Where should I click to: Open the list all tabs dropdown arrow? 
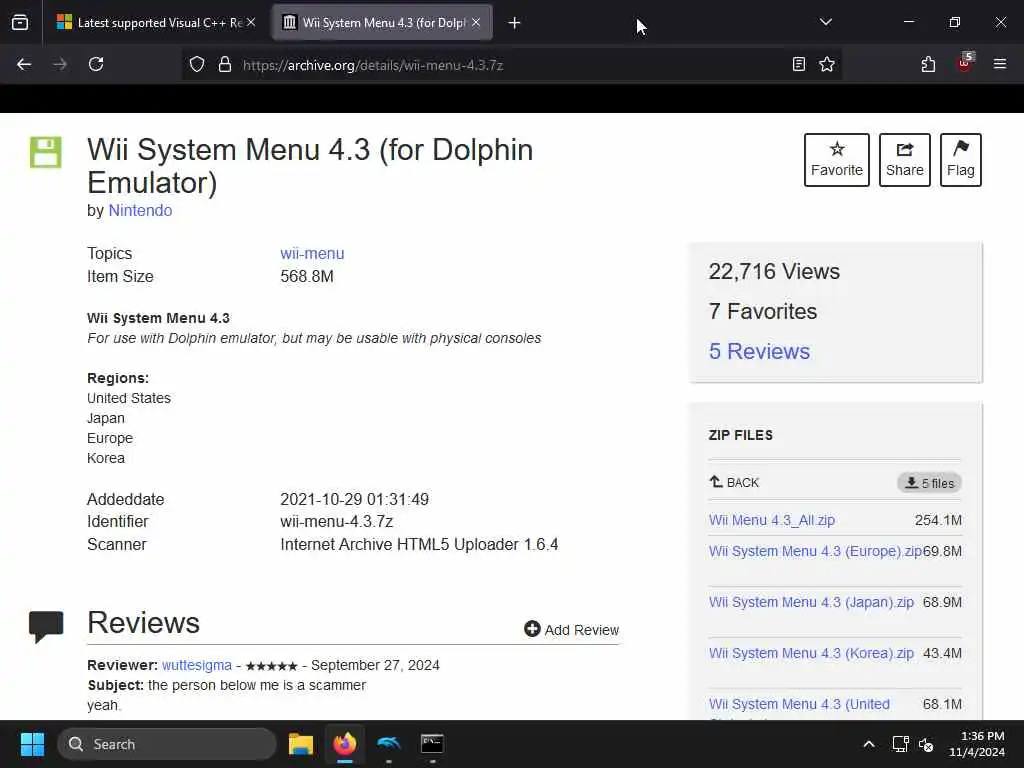pos(825,22)
